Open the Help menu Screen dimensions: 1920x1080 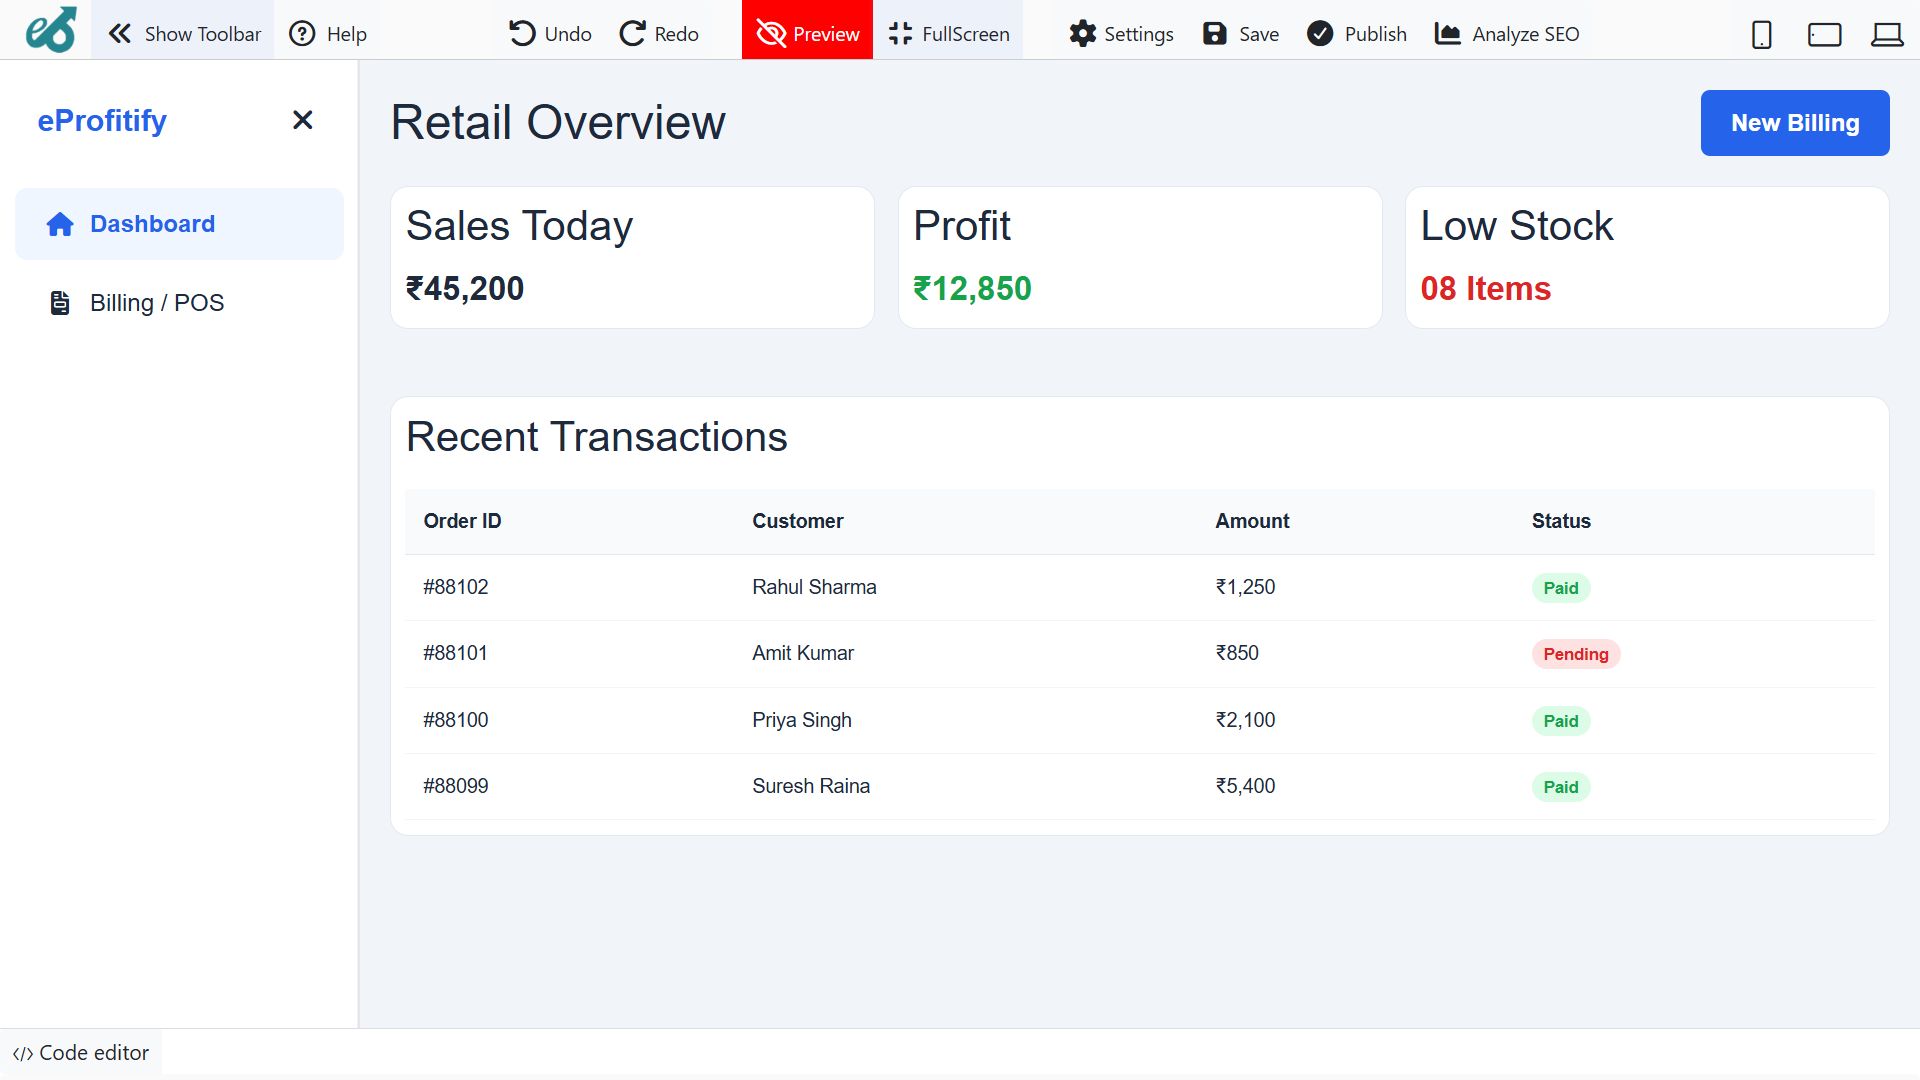328,34
